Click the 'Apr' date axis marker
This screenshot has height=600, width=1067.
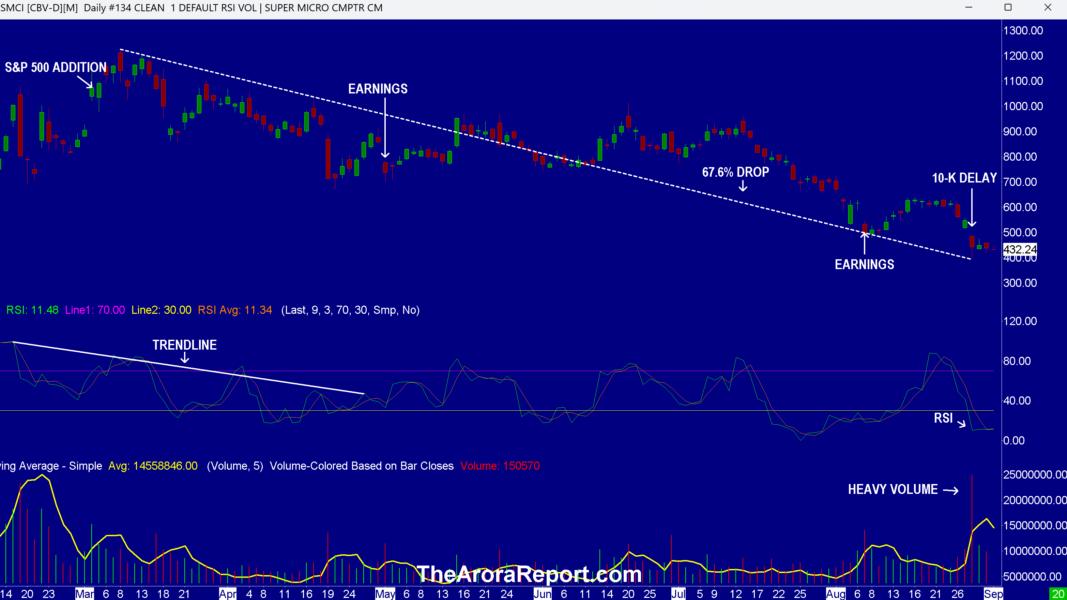tap(227, 594)
